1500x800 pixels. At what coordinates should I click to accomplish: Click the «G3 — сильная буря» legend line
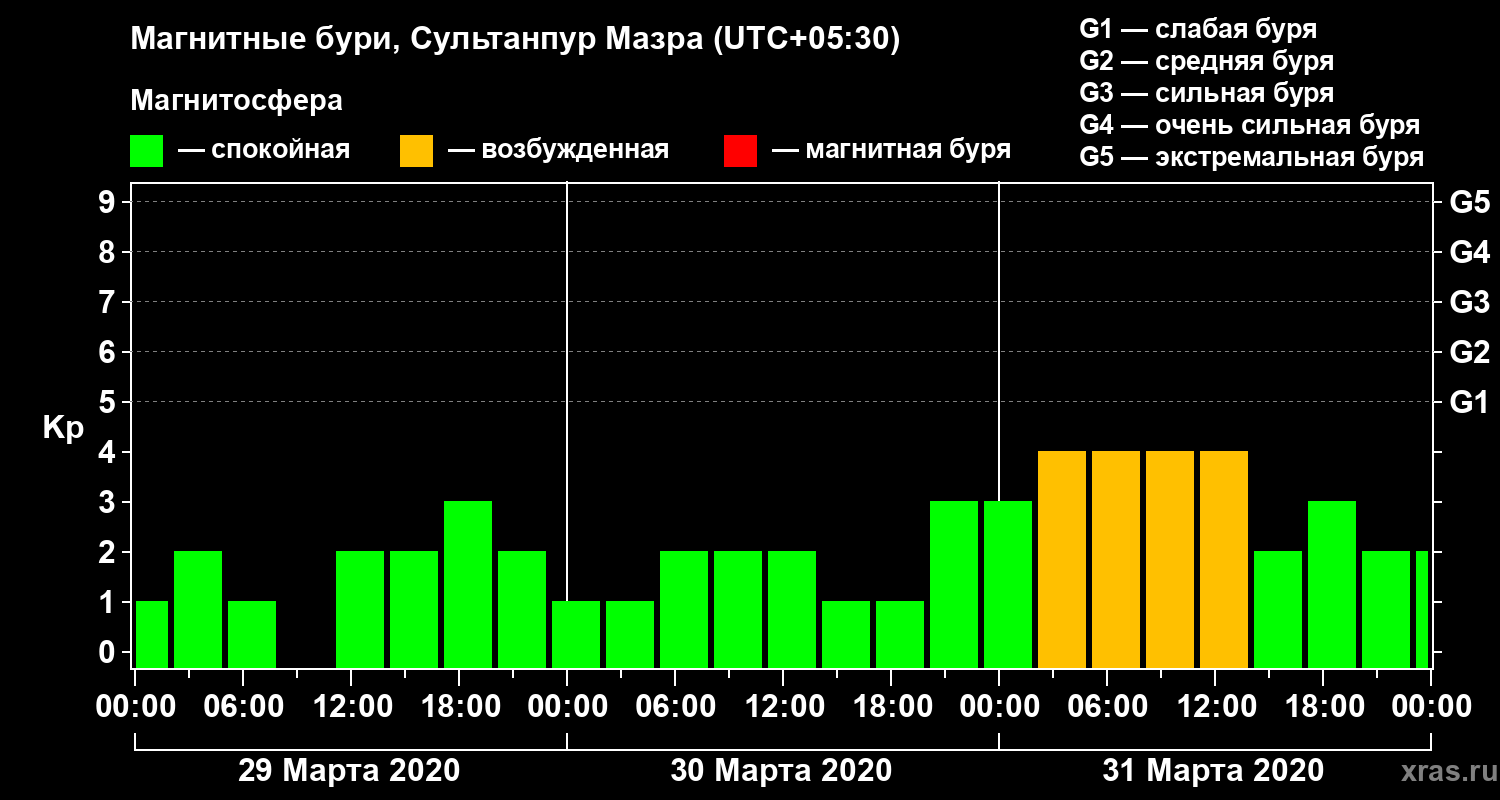coord(1207,93)
